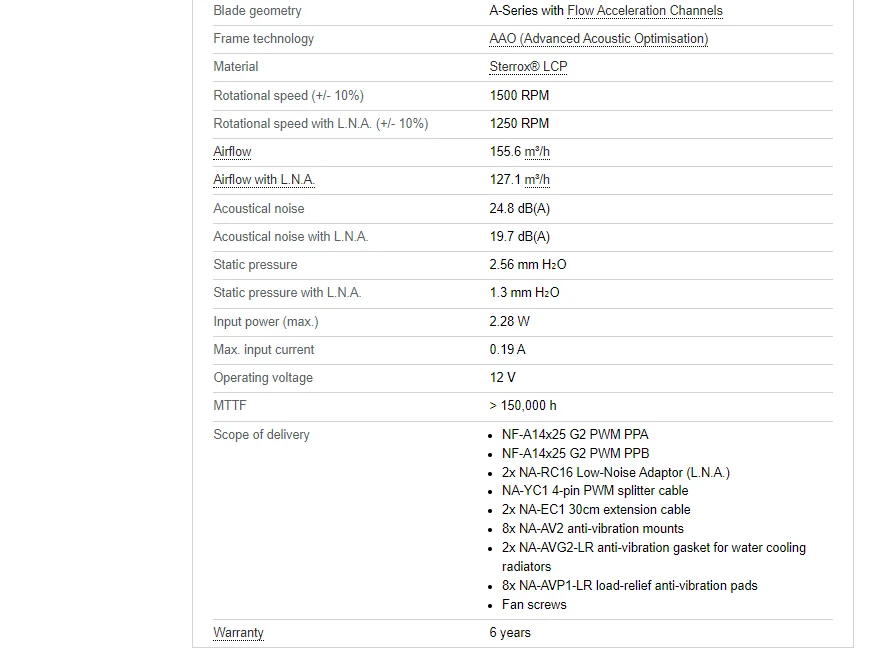The width and height of the screenshot is (887, 648).
Task: Click the 2x NA-RC16 Low-Noise Adaptor item
Action: click(x=615, y=473)
